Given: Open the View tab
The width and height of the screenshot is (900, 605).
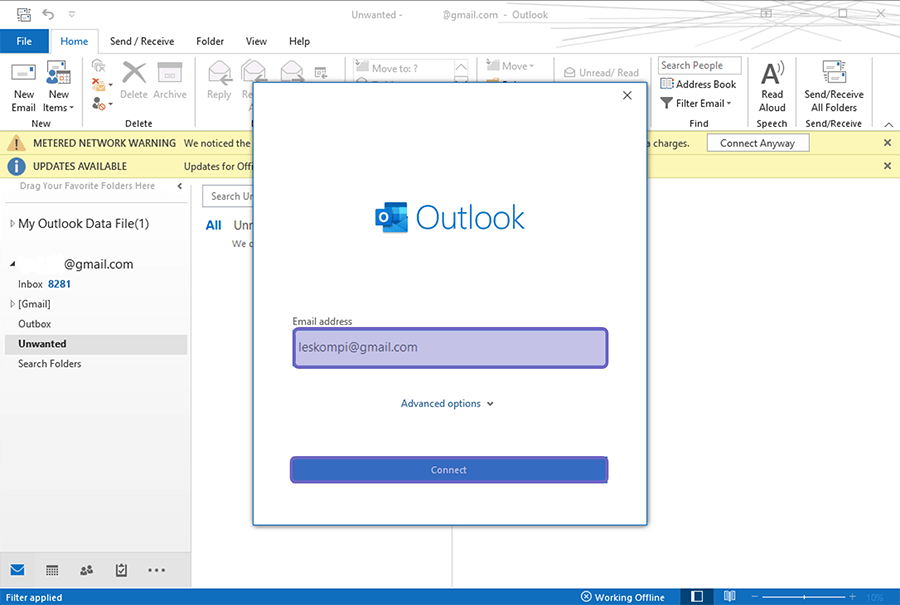Looking at the screenshot, I should [x=256, y=41].
